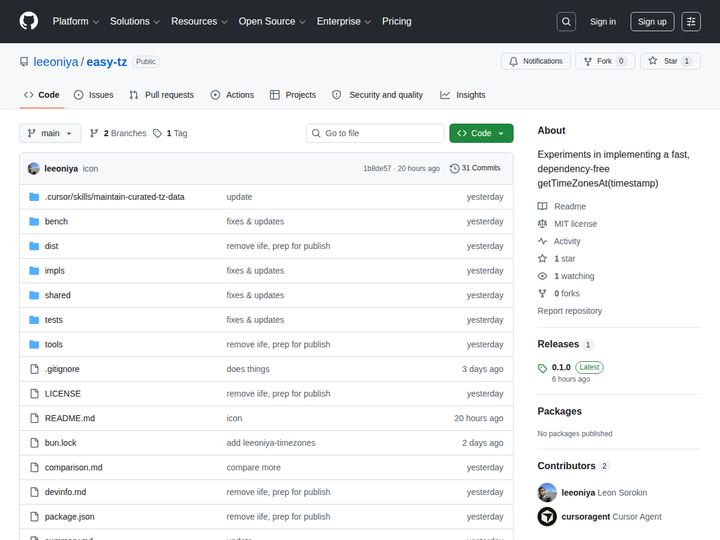Screen dimensions: 720x540
Task: Open release 0.1.0
Action: pos(561,367)
